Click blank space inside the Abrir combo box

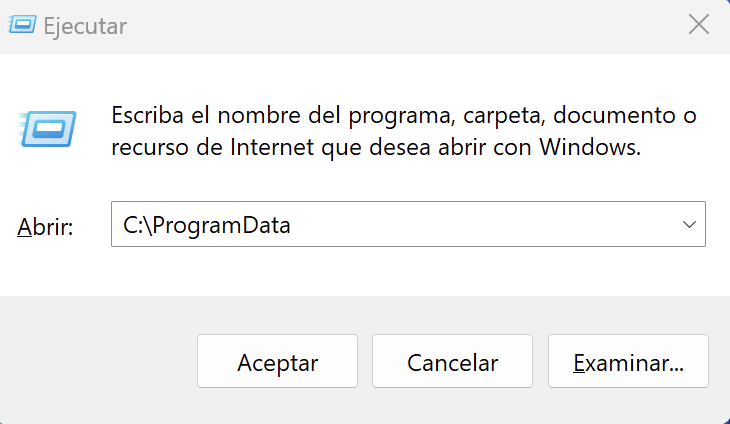(480, 224)
